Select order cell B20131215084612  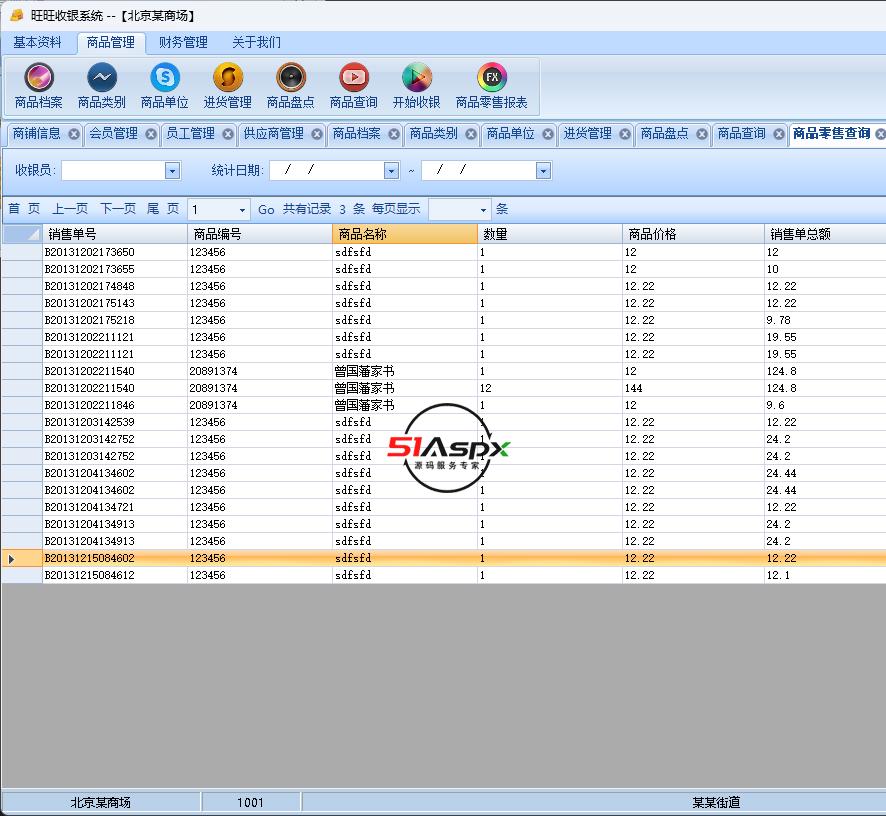pos(115,575)
